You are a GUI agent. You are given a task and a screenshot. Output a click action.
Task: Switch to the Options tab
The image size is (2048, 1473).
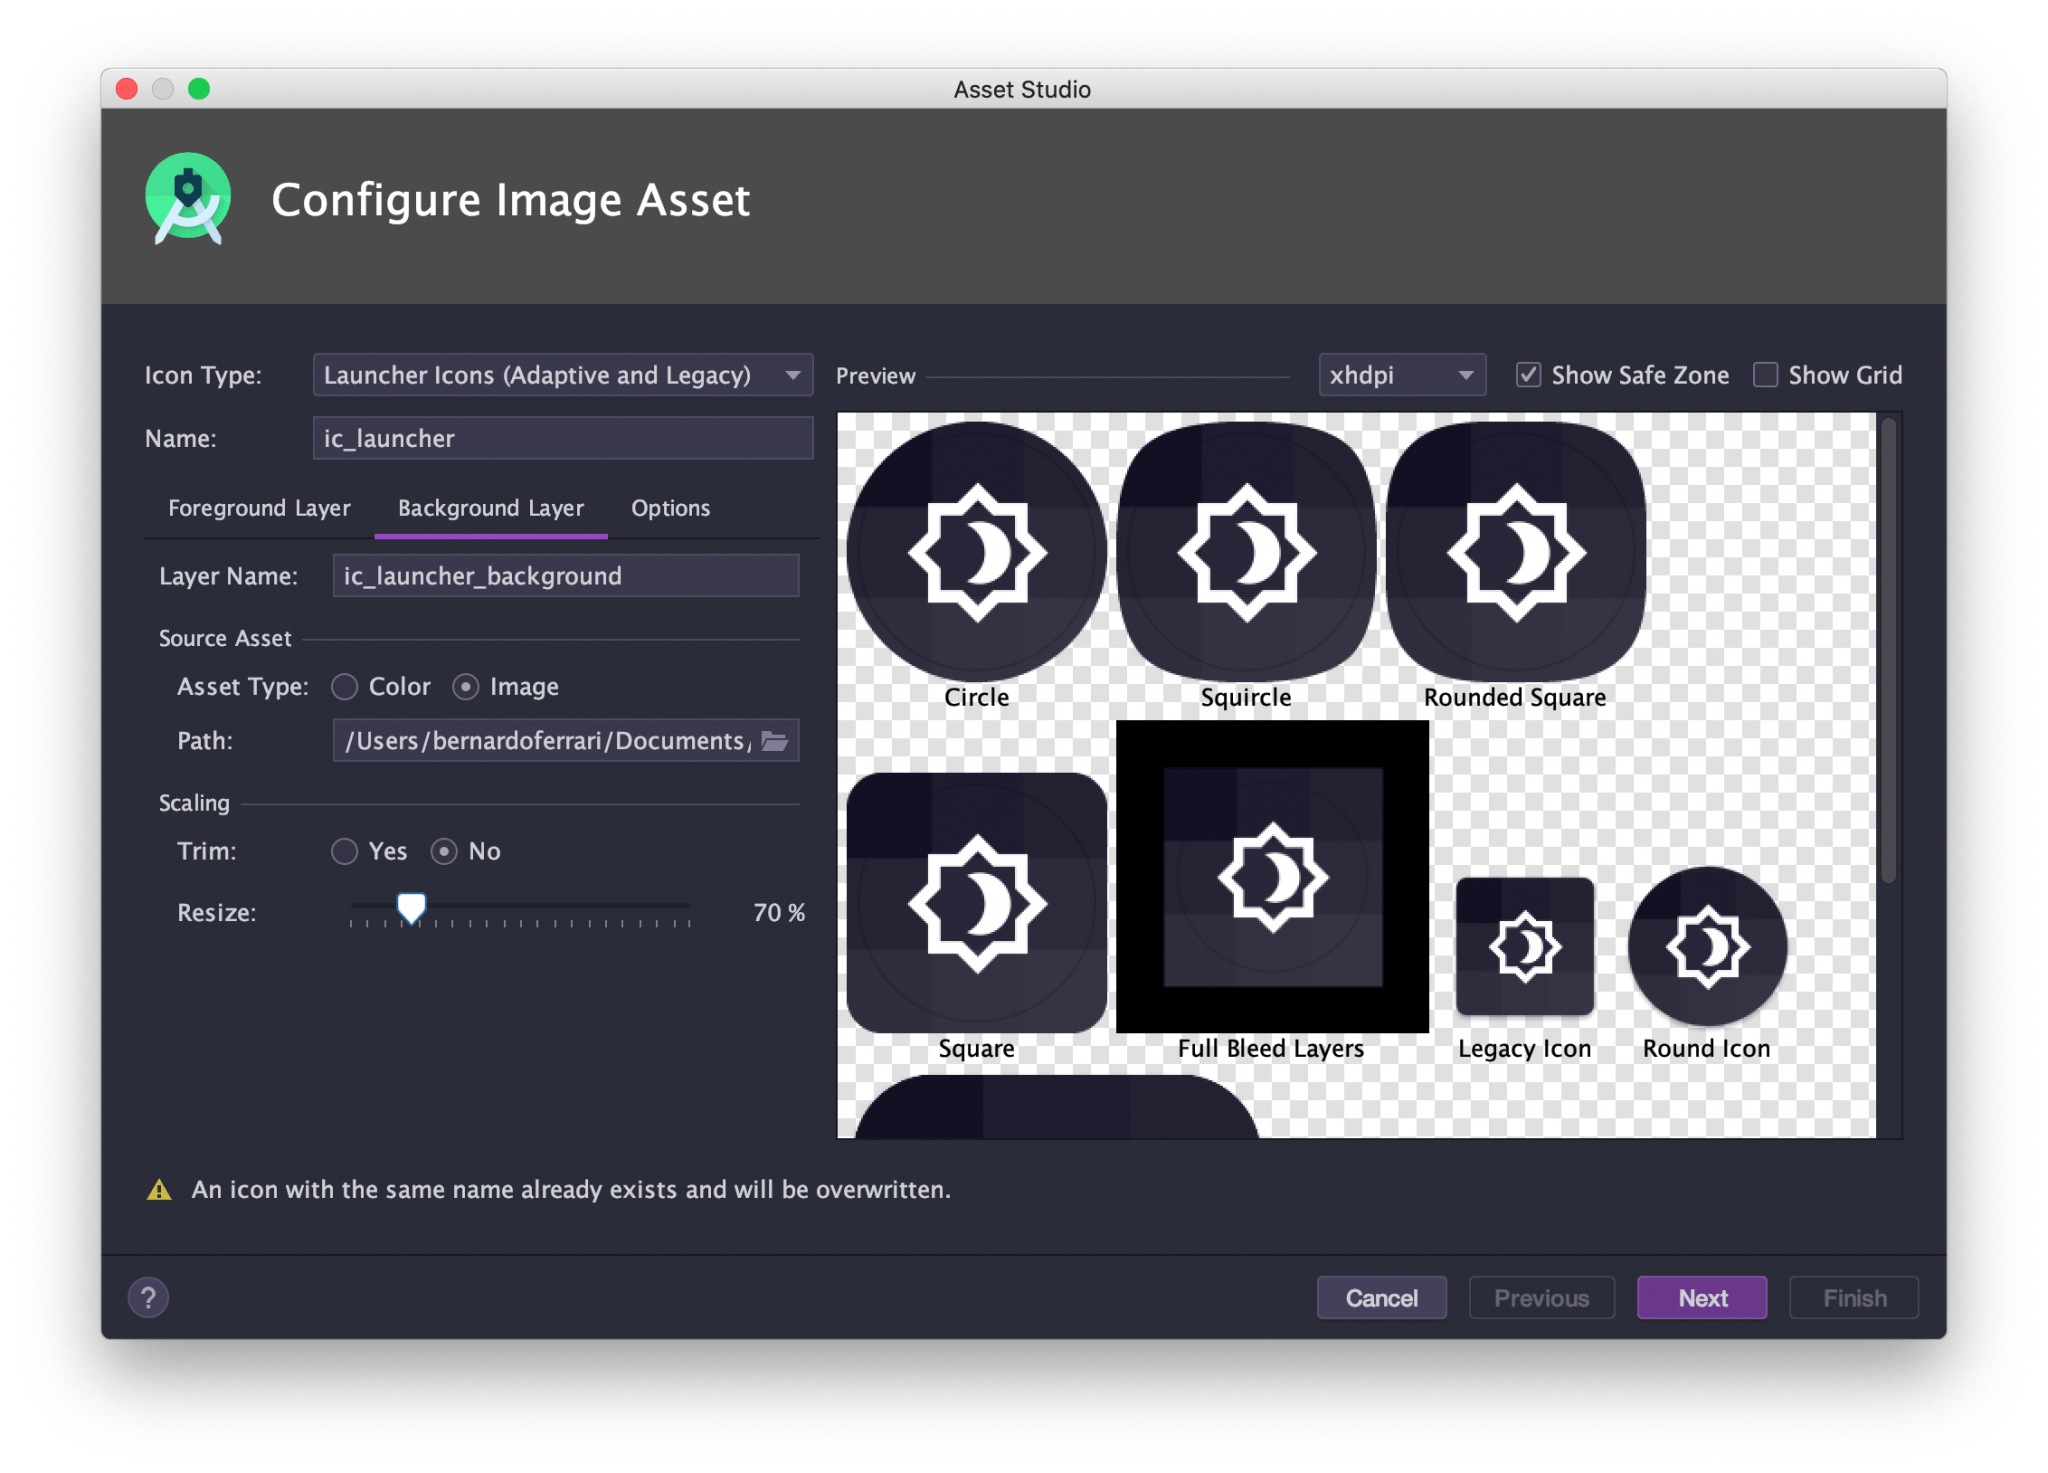click(x=670, y=508)
